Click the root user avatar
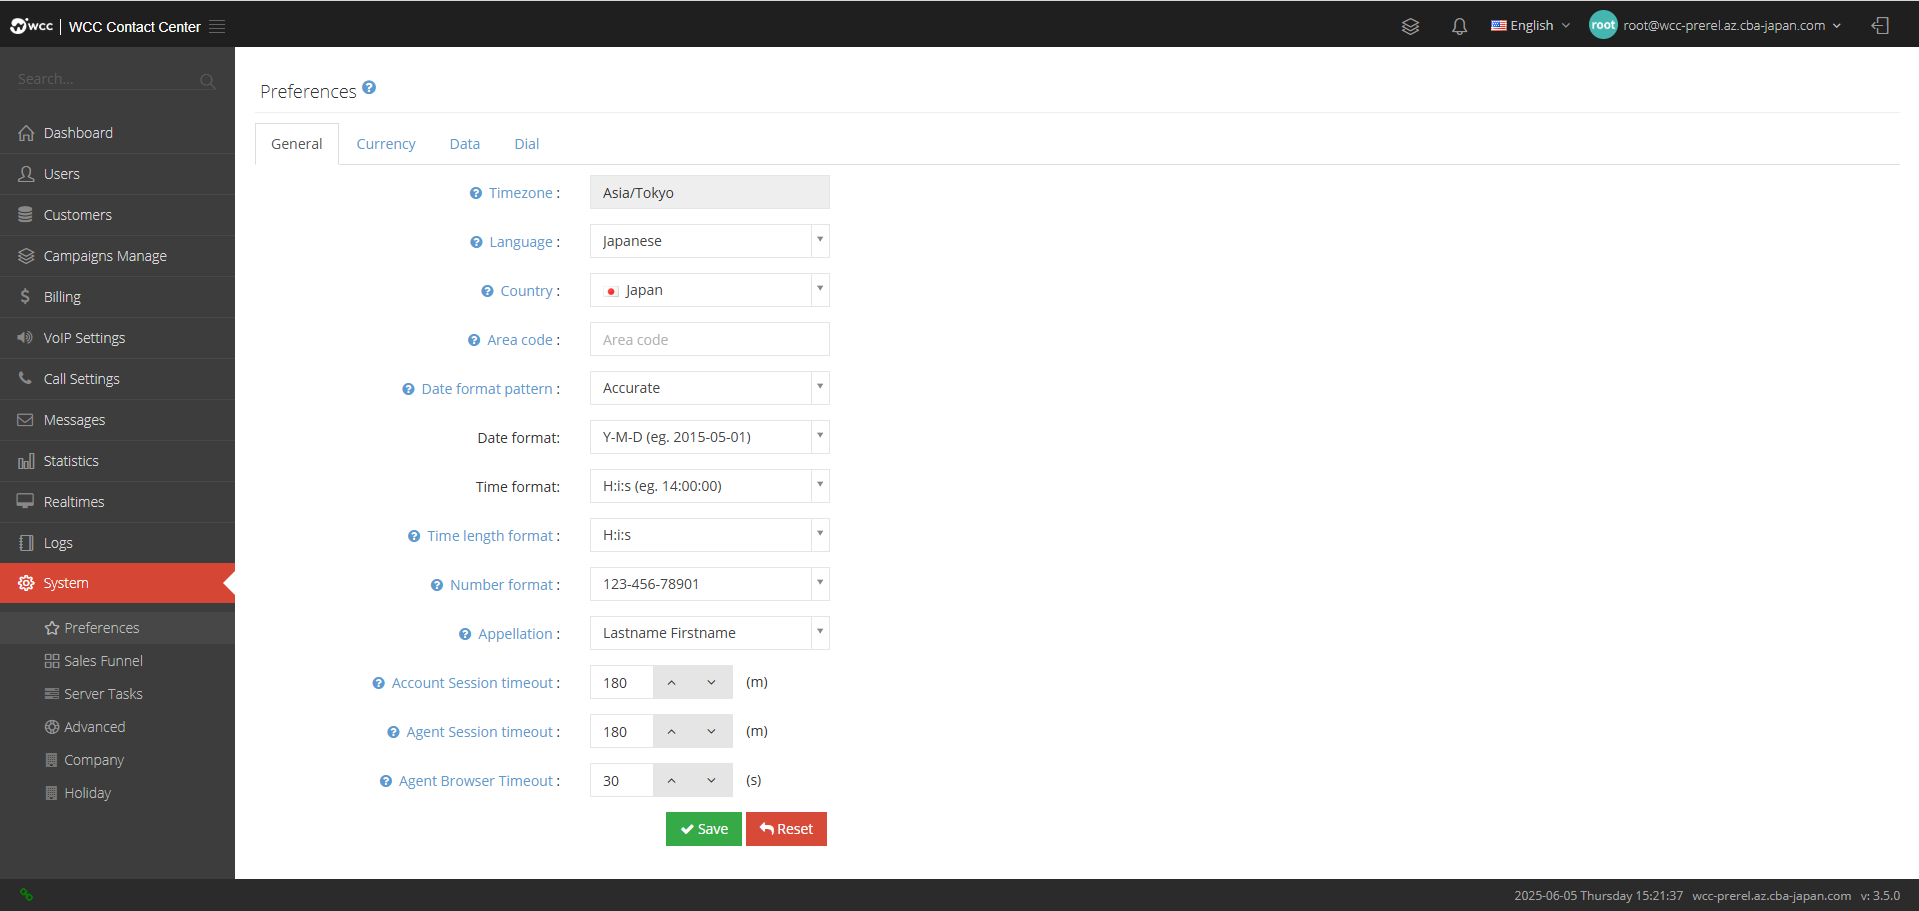This screenshot has height=911, width=1919. 1603,25
